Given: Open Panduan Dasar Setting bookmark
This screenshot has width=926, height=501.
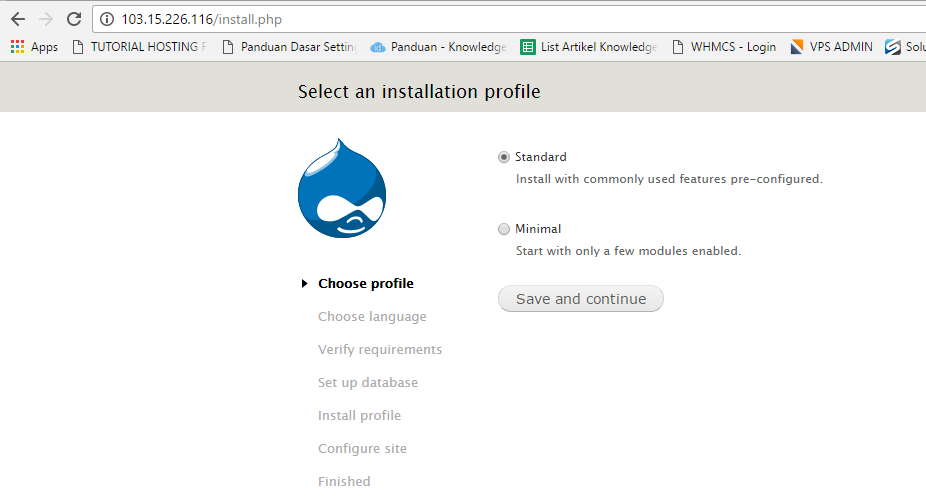Looking at the screenshot, I should point(289,47).
